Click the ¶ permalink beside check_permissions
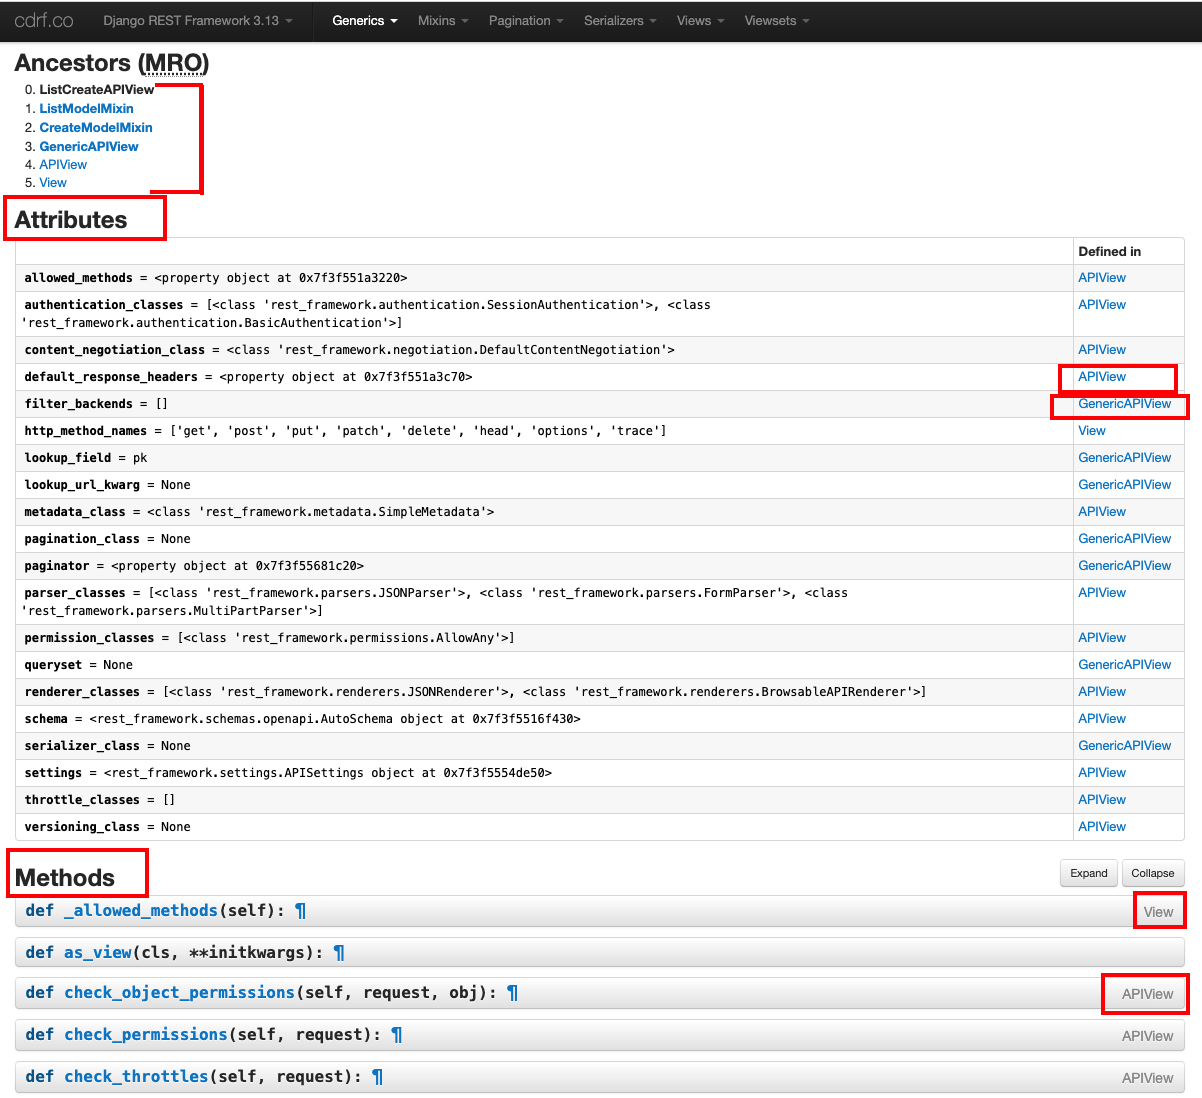The height and width of the screenshot is (1098, 1202). (396, 1035)
